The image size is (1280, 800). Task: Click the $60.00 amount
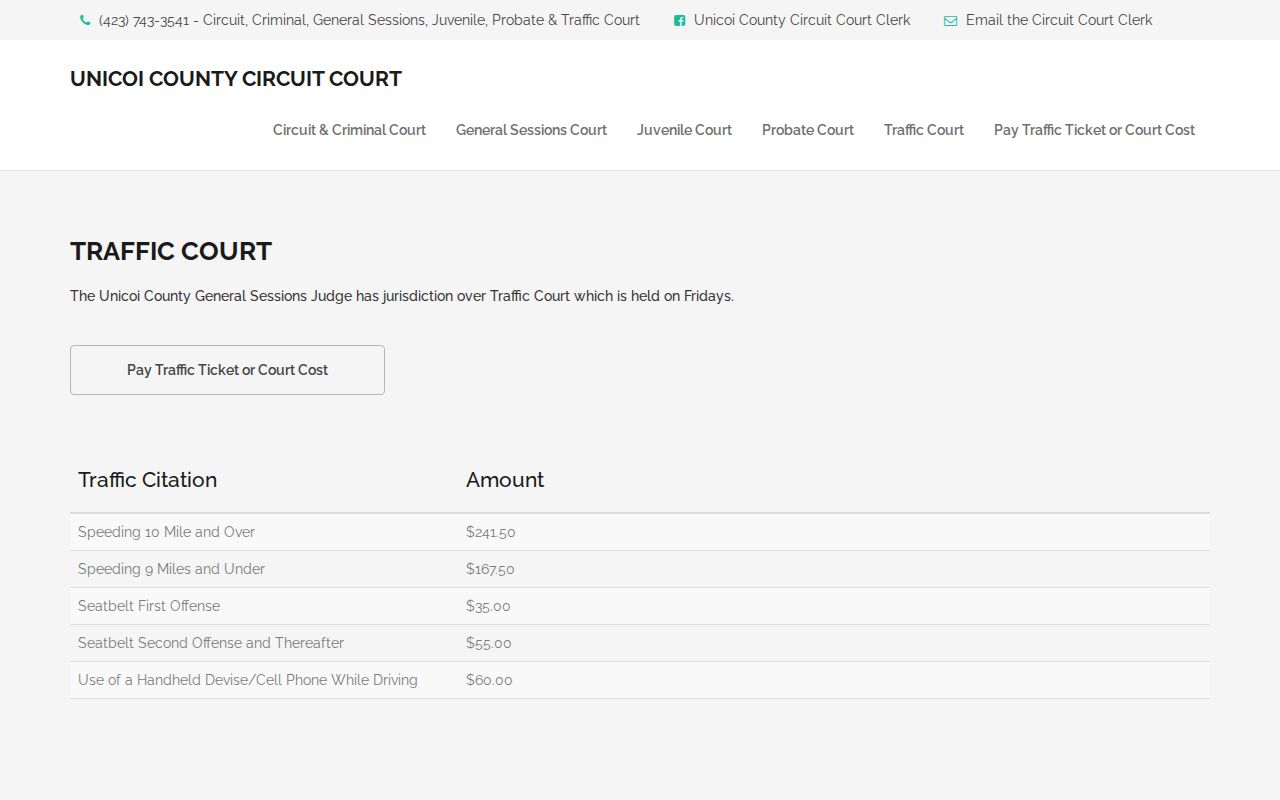click(x=489, y=680)
